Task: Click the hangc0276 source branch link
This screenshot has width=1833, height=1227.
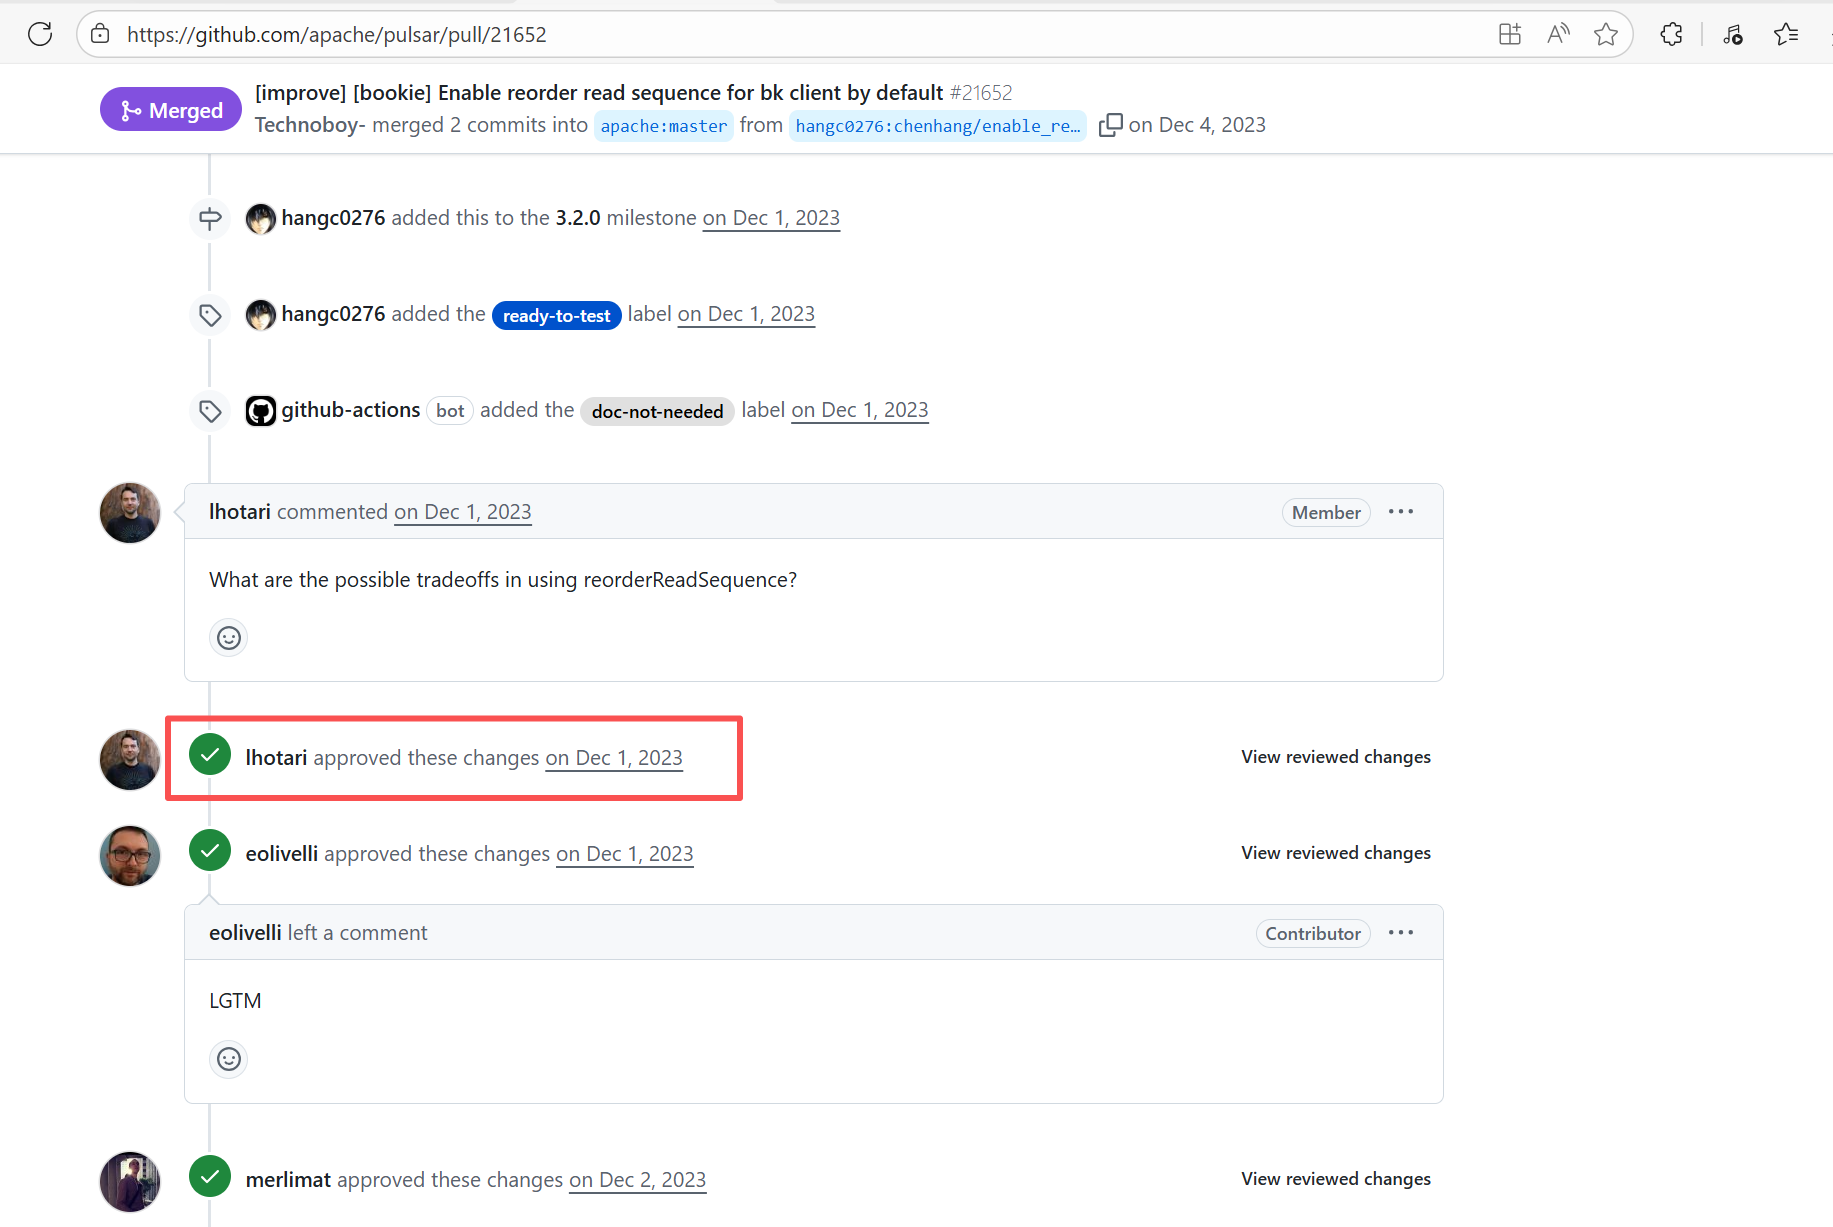Action: [x=937, y=126]
